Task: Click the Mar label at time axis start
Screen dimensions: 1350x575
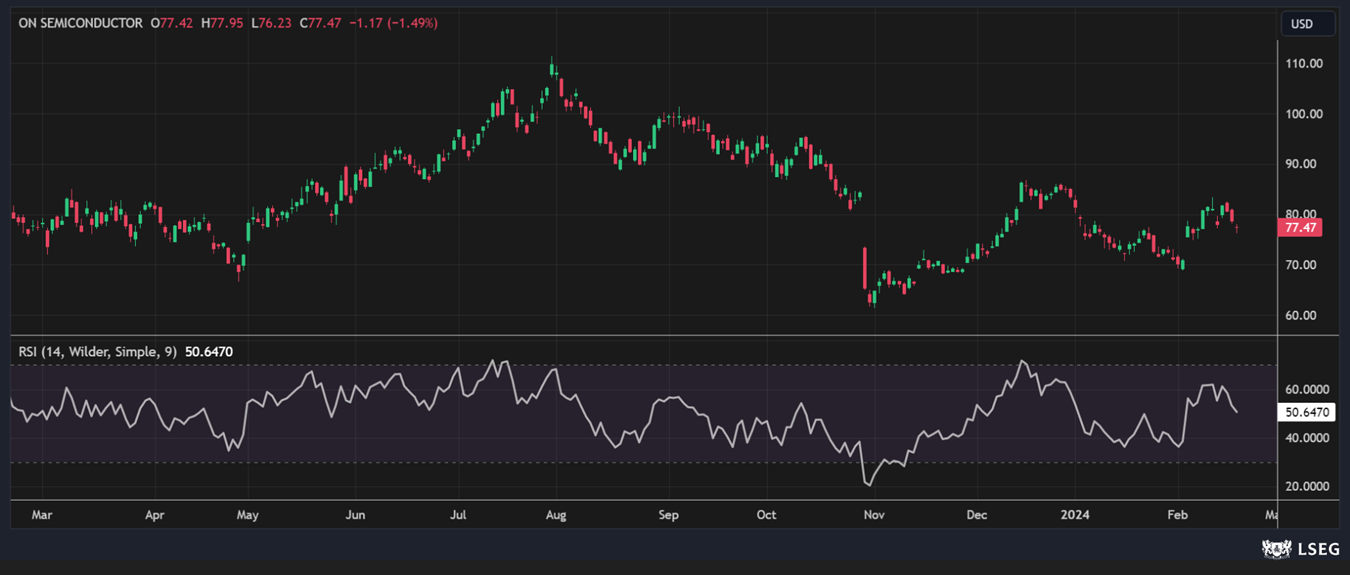Action: 42,516
